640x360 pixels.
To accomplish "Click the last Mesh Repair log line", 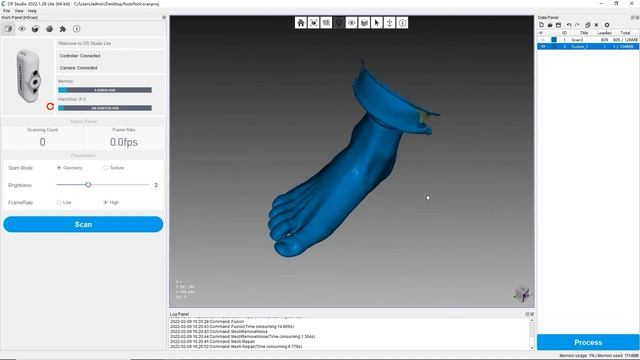I will coord(236,347).
